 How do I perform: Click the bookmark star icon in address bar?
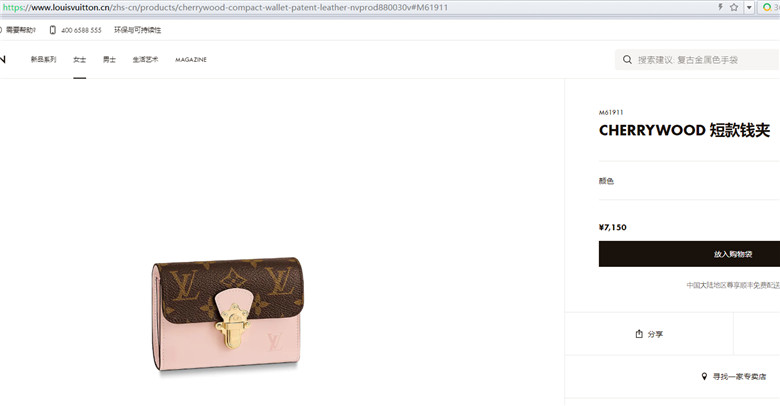(x=734, y=7)
